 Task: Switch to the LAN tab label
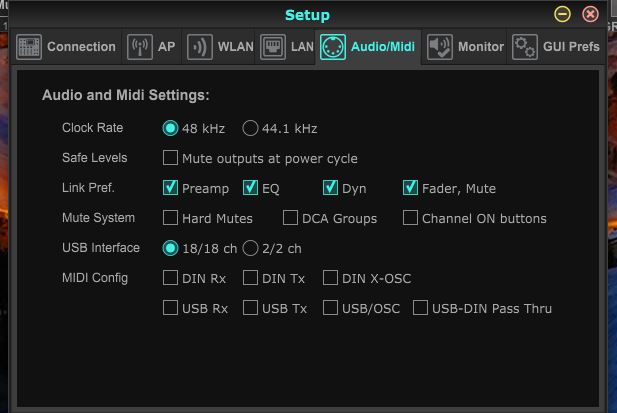point(302,47)
